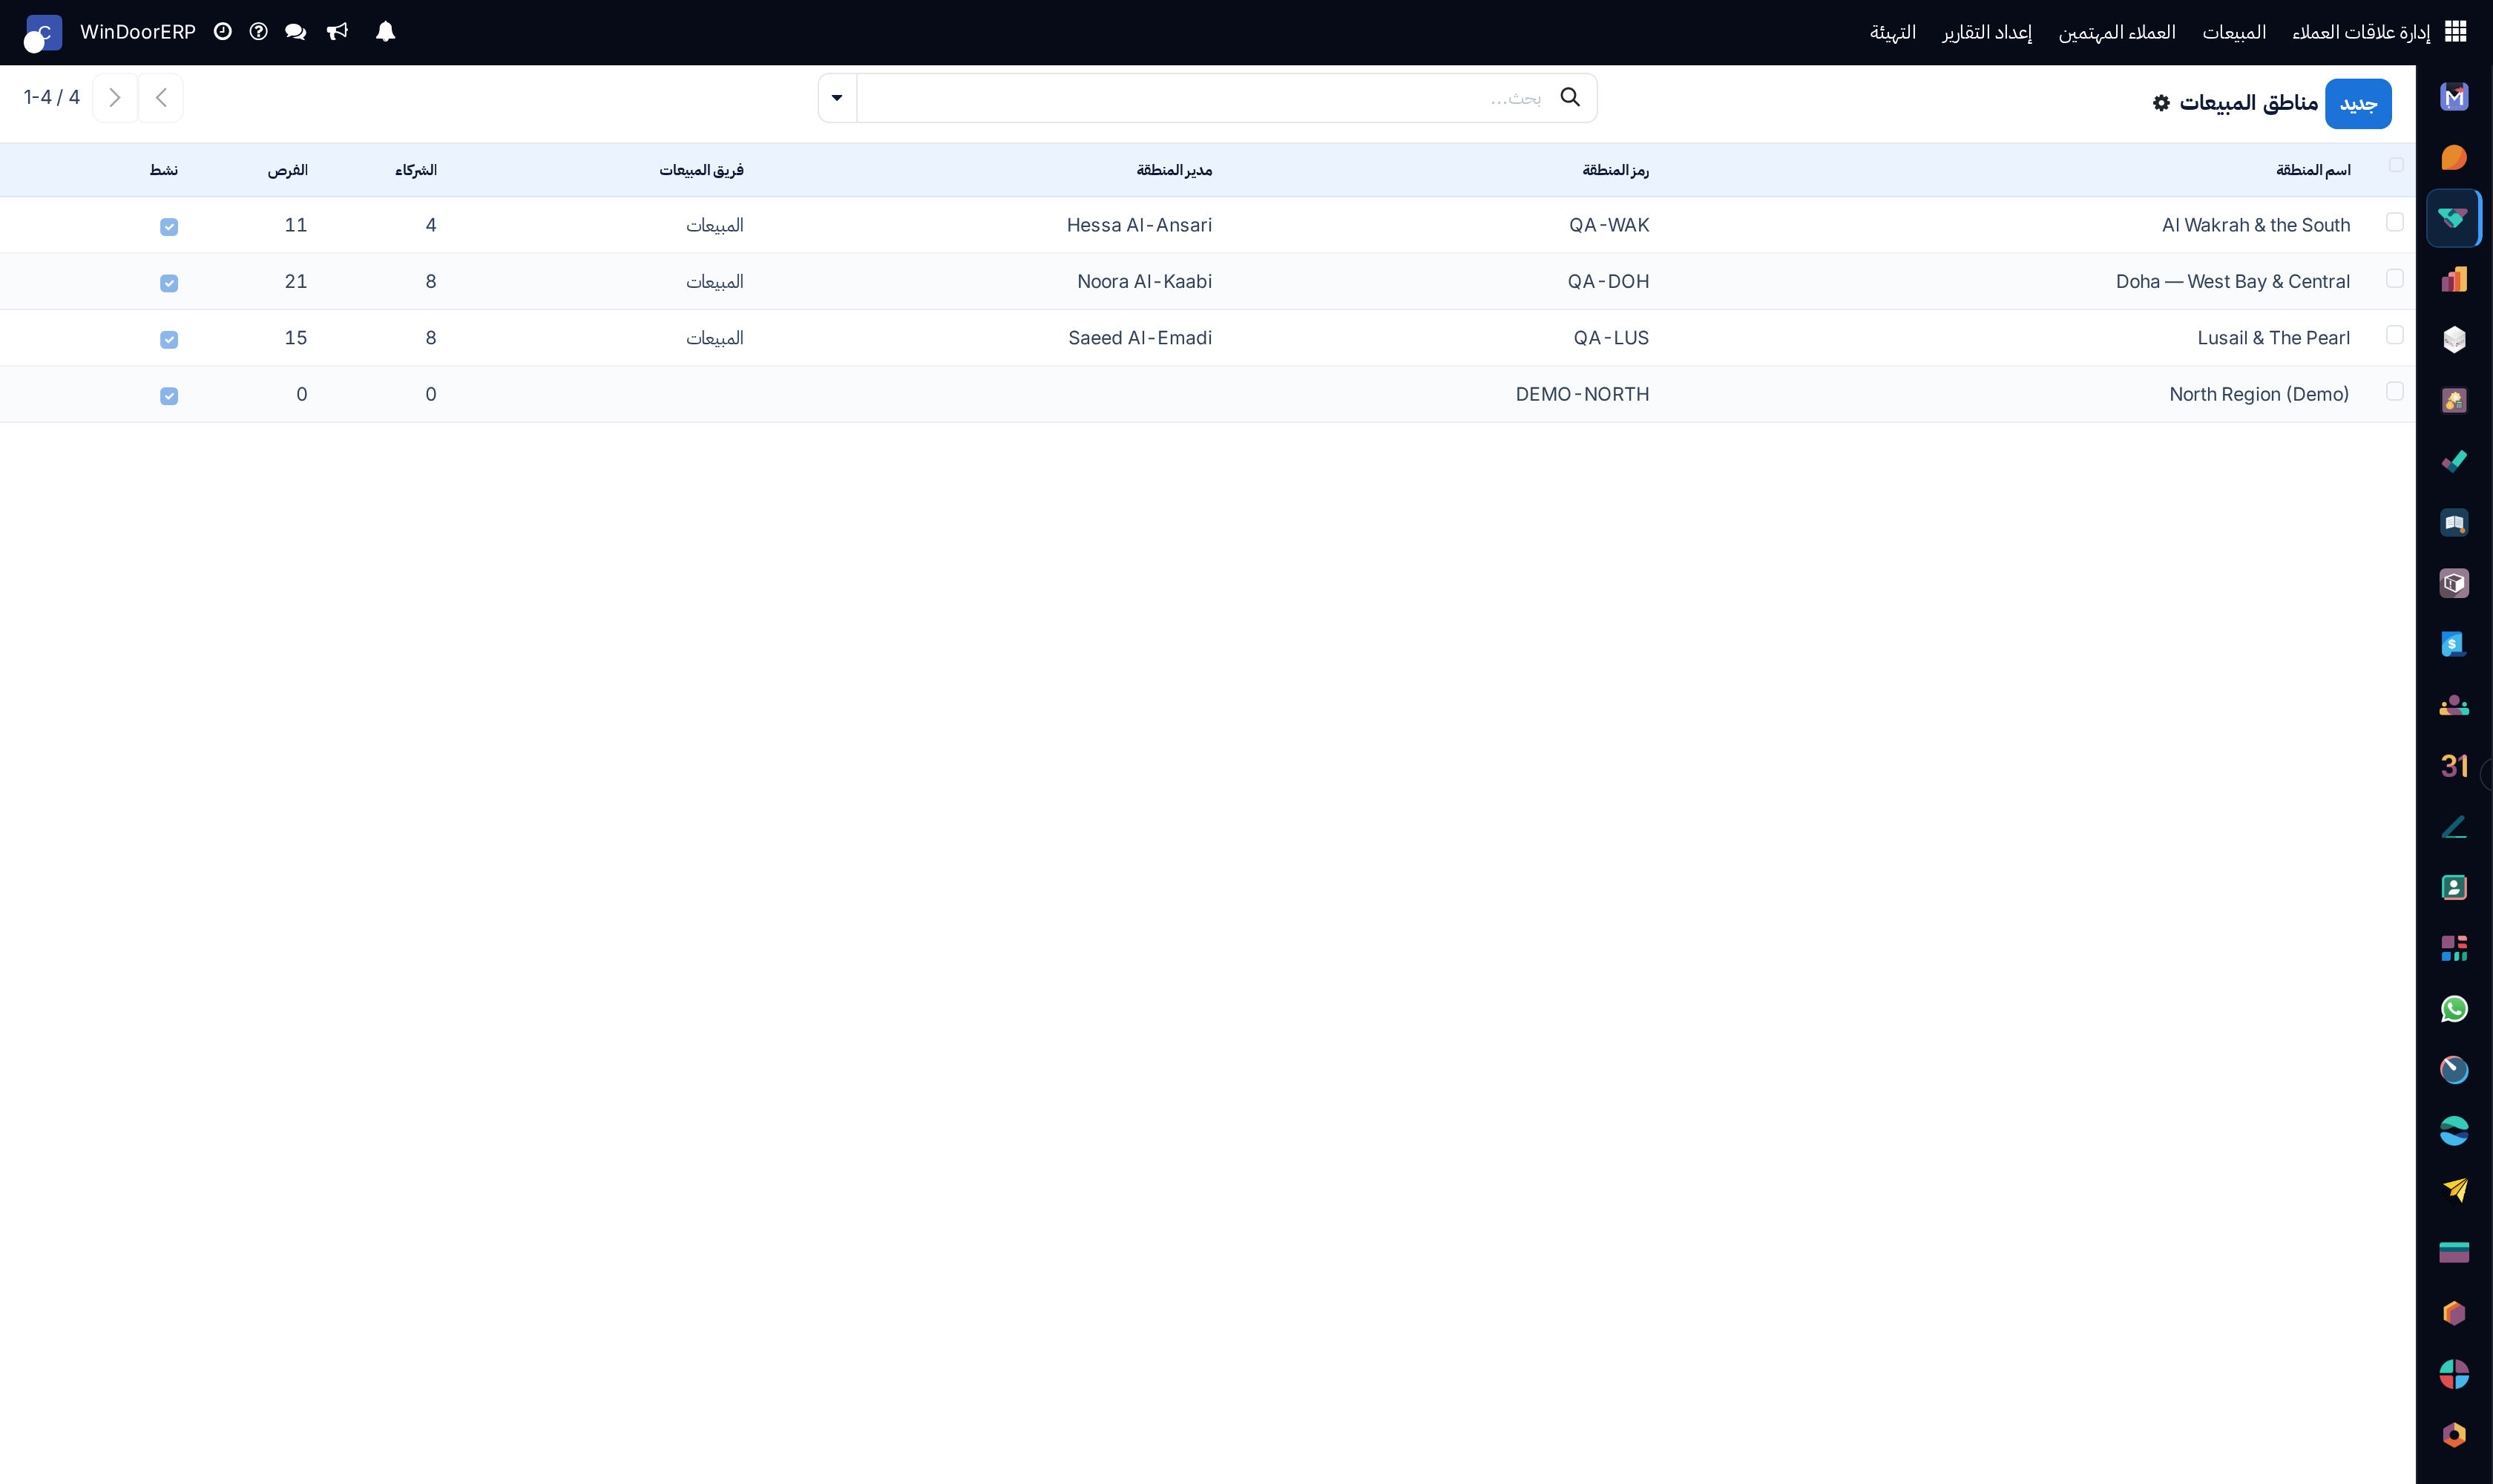
Task: Open the 31 calendar app icon
Action: point(2454,766)
